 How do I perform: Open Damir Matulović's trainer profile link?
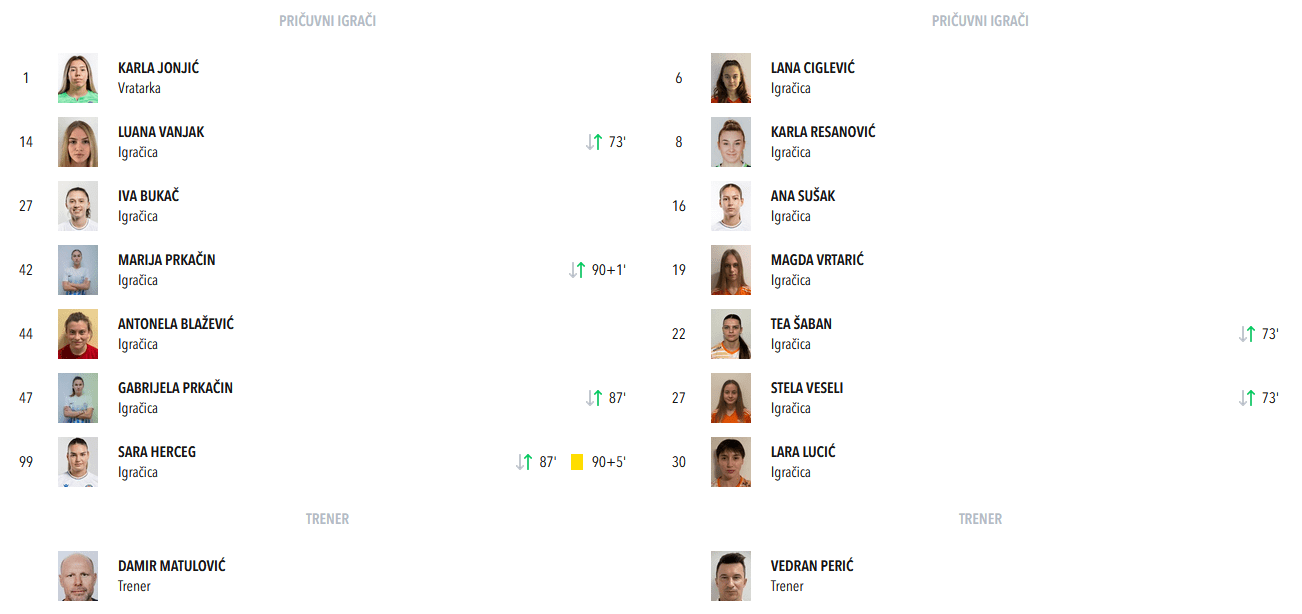(x=172, y=566)
